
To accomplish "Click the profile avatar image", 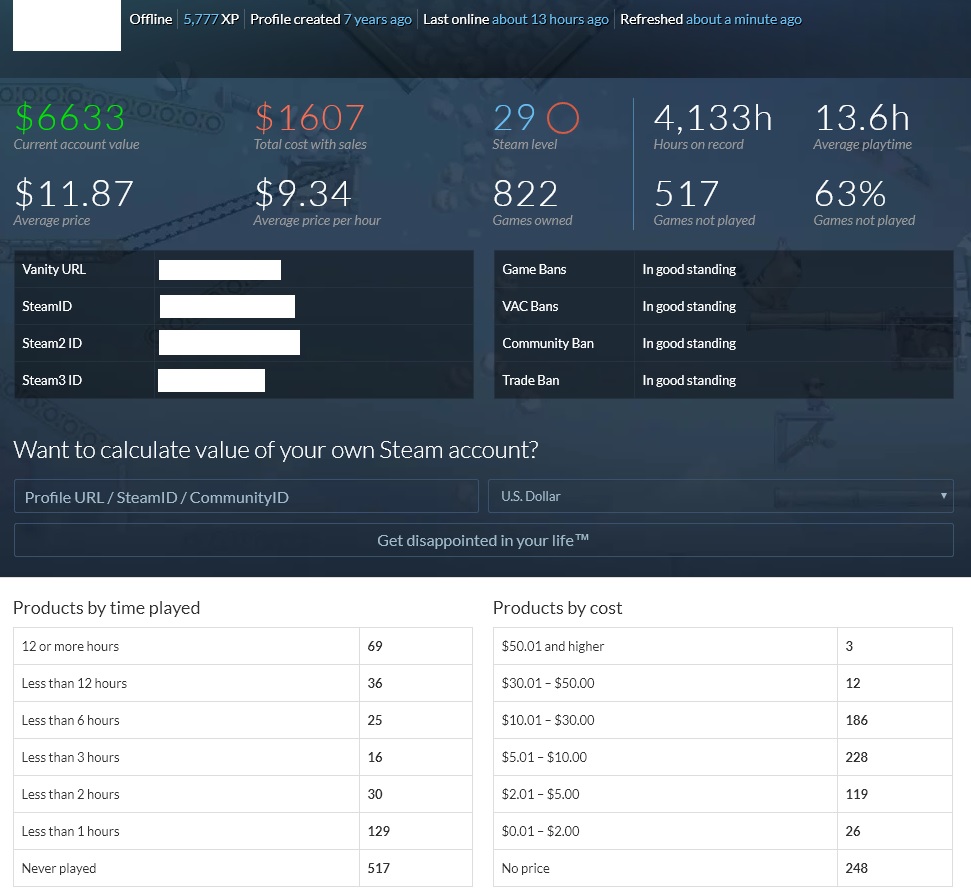I will (x=67, y=25).
